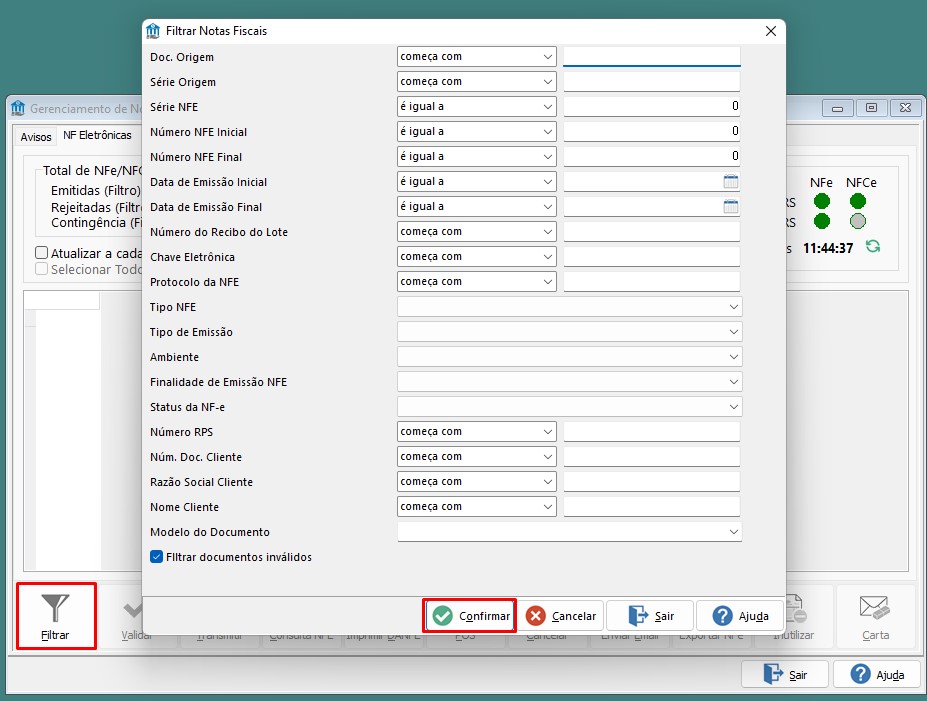927x701 pixels.
Task: Click the 11:44:37 time text
Action: [x=828, y=248]
